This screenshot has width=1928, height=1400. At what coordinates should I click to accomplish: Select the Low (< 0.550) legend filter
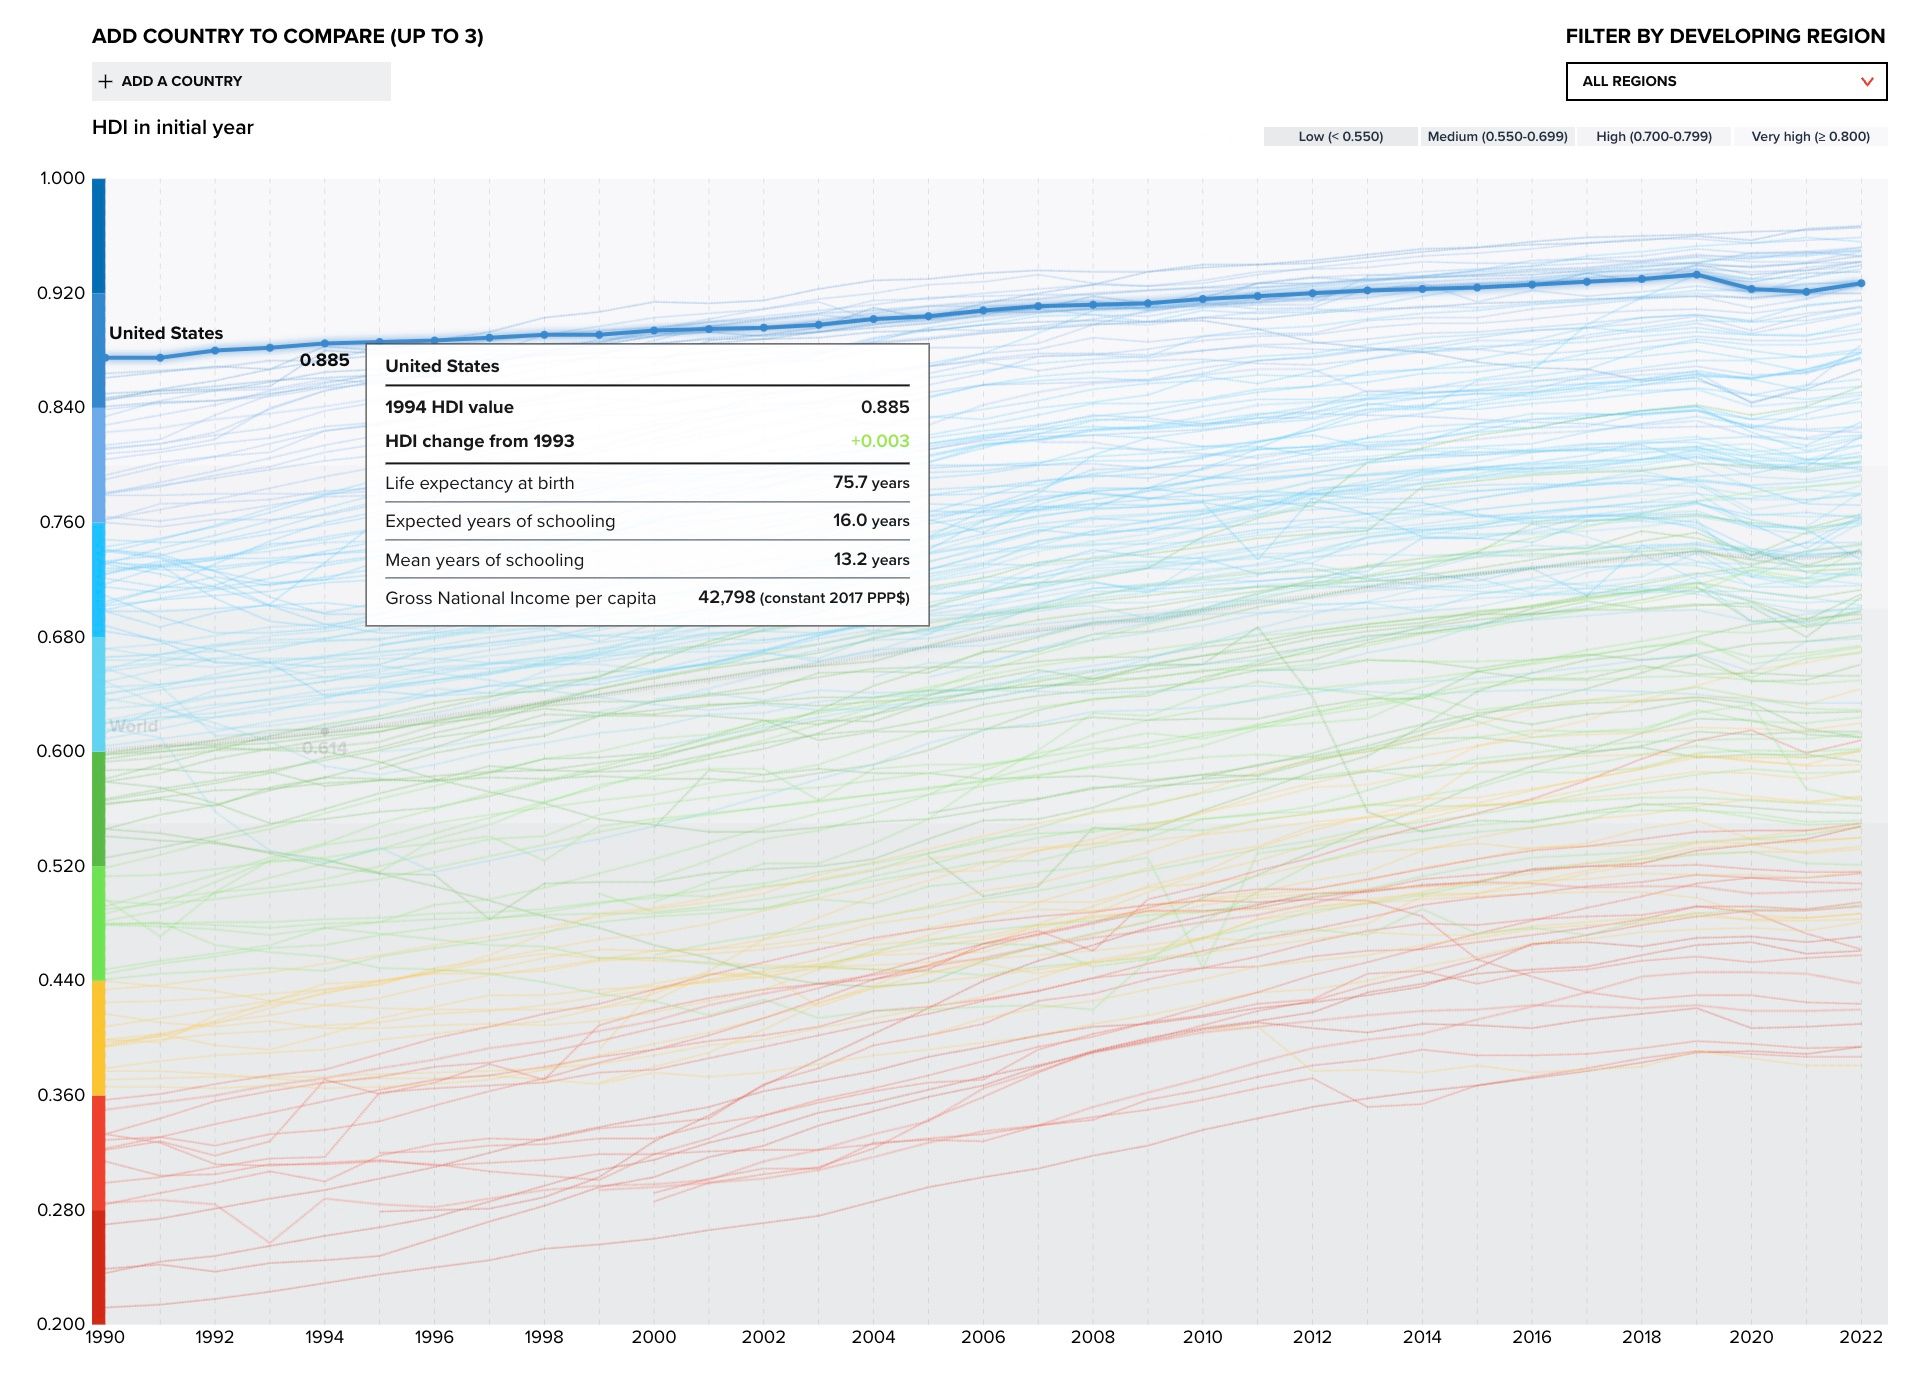pyautogui.click(x=1340, y=137)
